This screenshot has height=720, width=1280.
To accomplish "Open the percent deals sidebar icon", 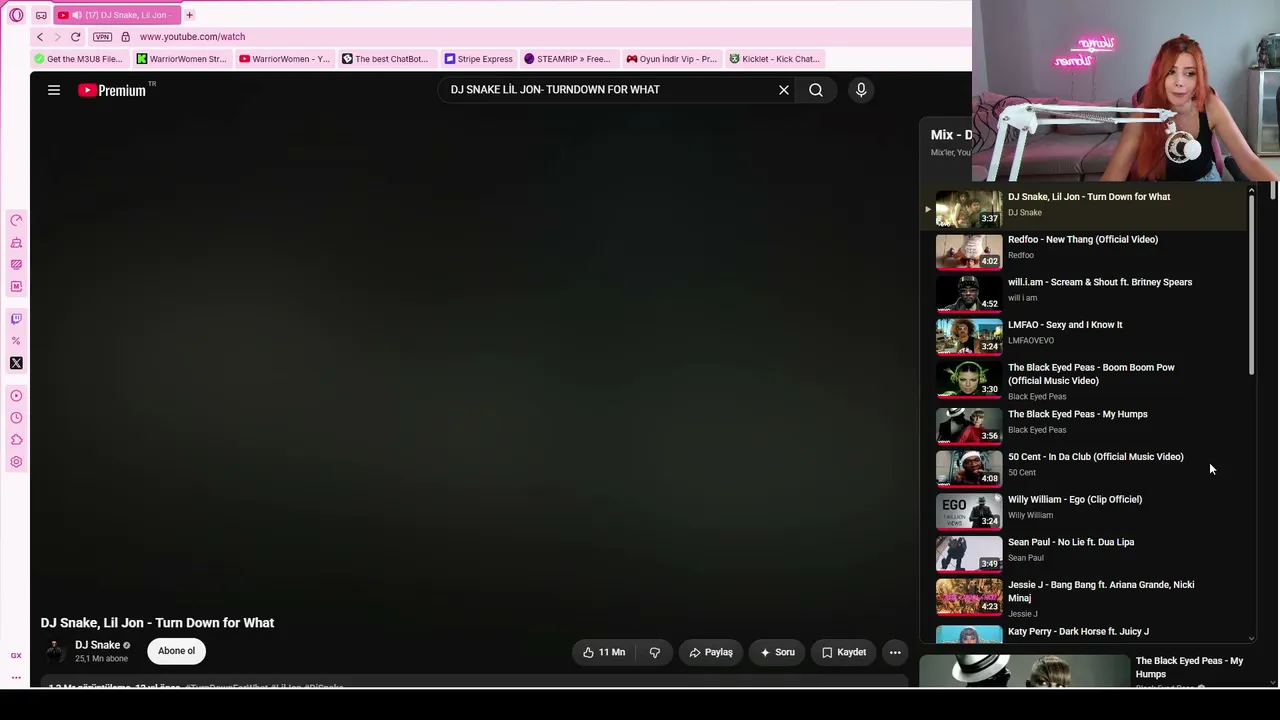I will point(16,341).
